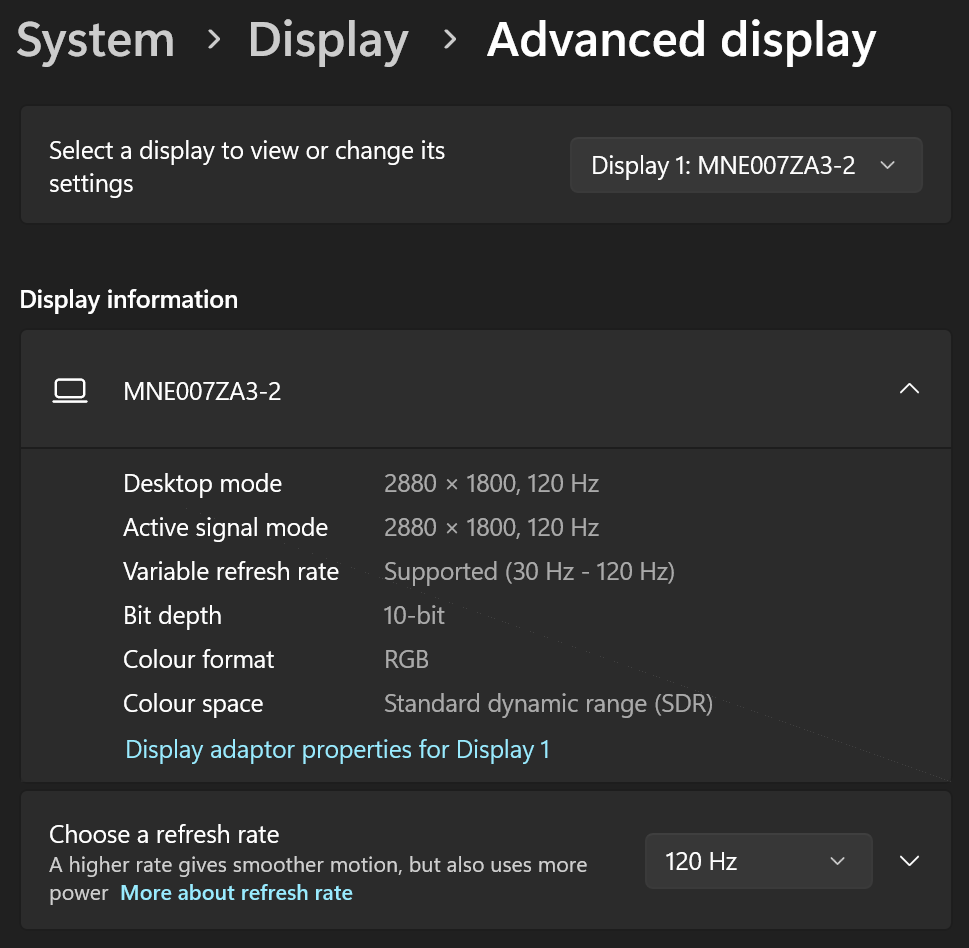Click Supported (30 Hz - 120 Hz) text

pyautogui.click(x=529, y=572)
